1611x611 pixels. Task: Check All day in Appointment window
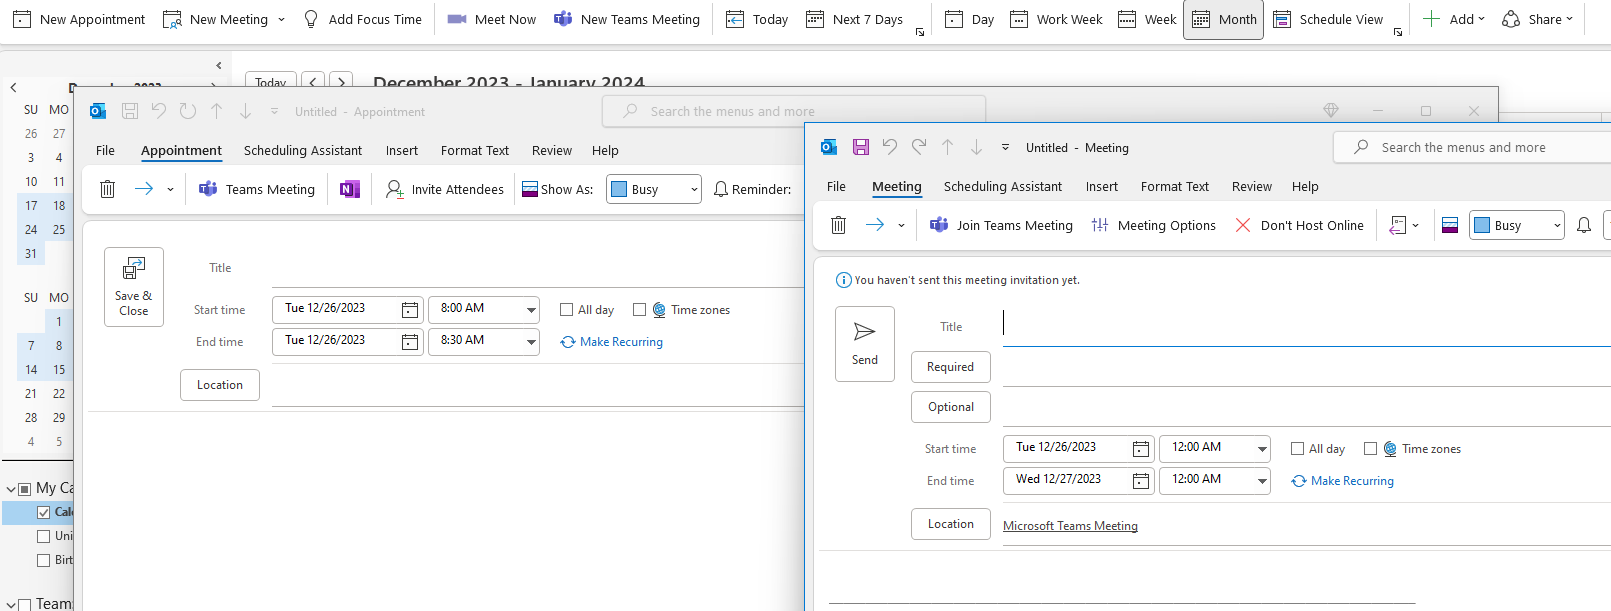(x=567, y=310)
